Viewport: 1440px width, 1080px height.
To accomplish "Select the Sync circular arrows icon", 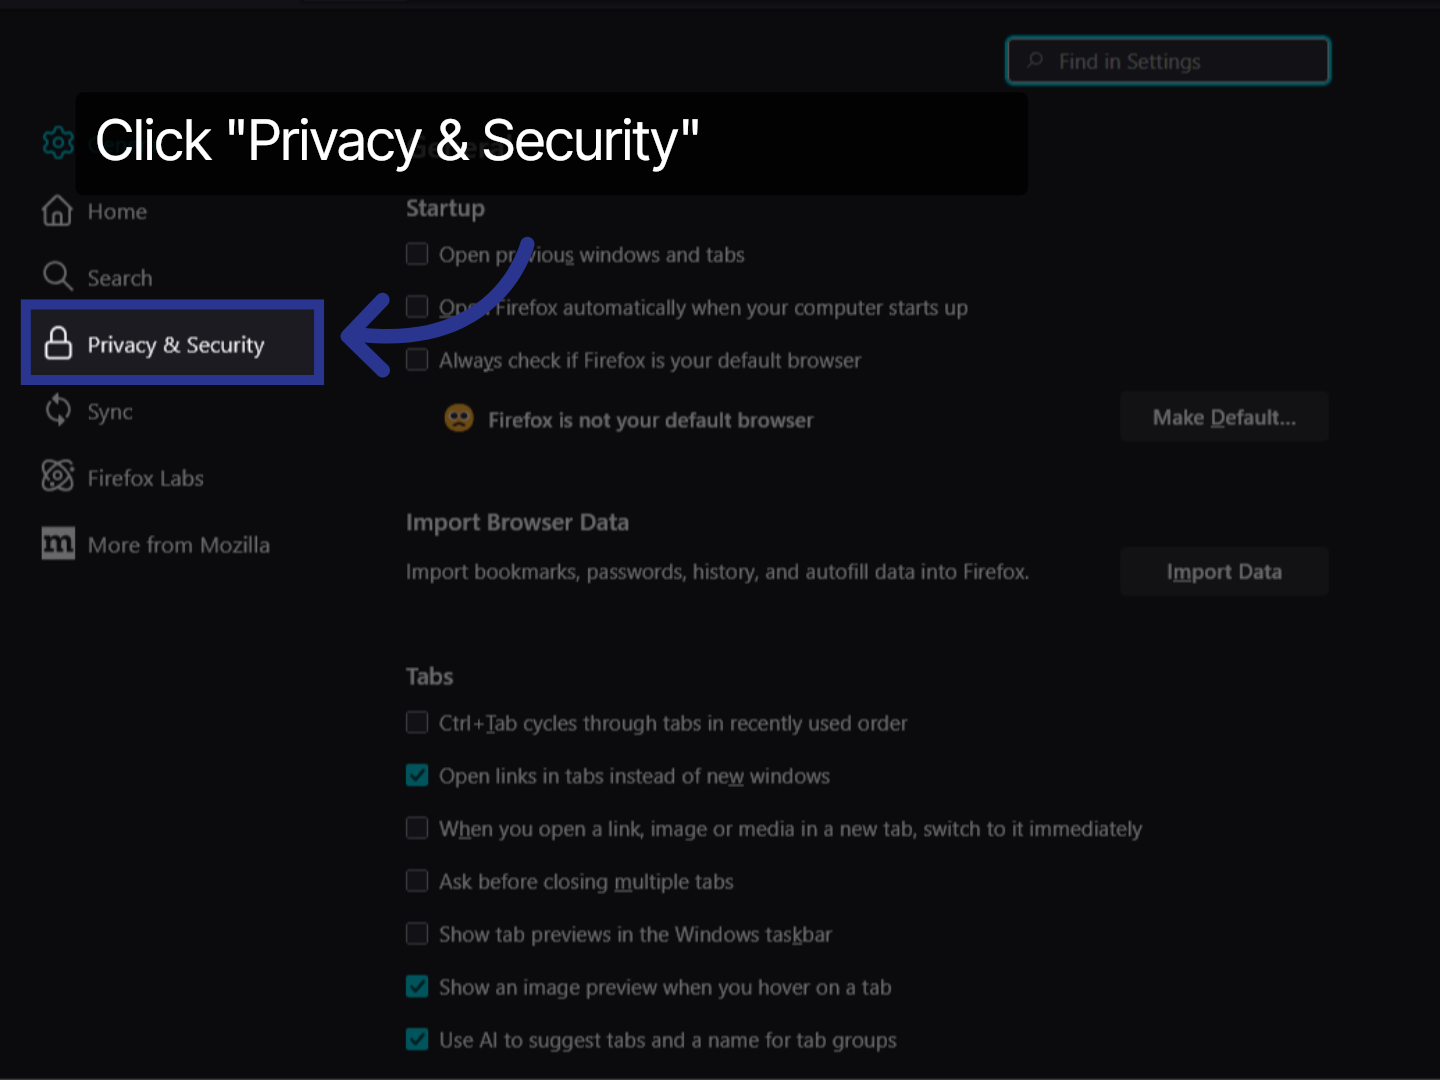I will [58, 410].
